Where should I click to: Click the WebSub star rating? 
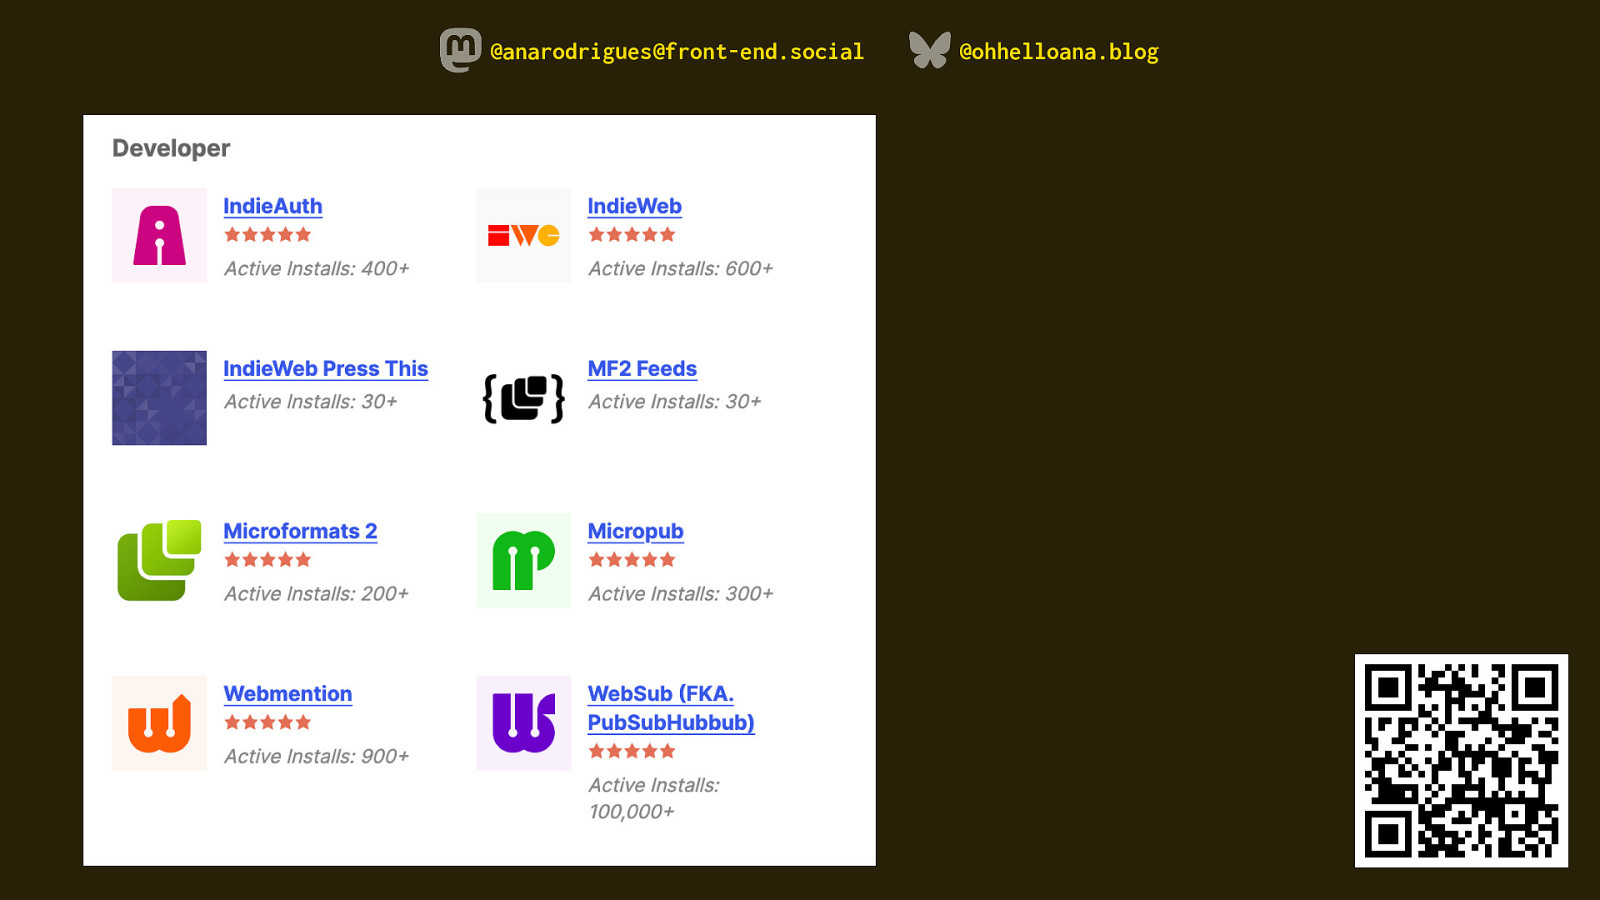tap(632, 751)
